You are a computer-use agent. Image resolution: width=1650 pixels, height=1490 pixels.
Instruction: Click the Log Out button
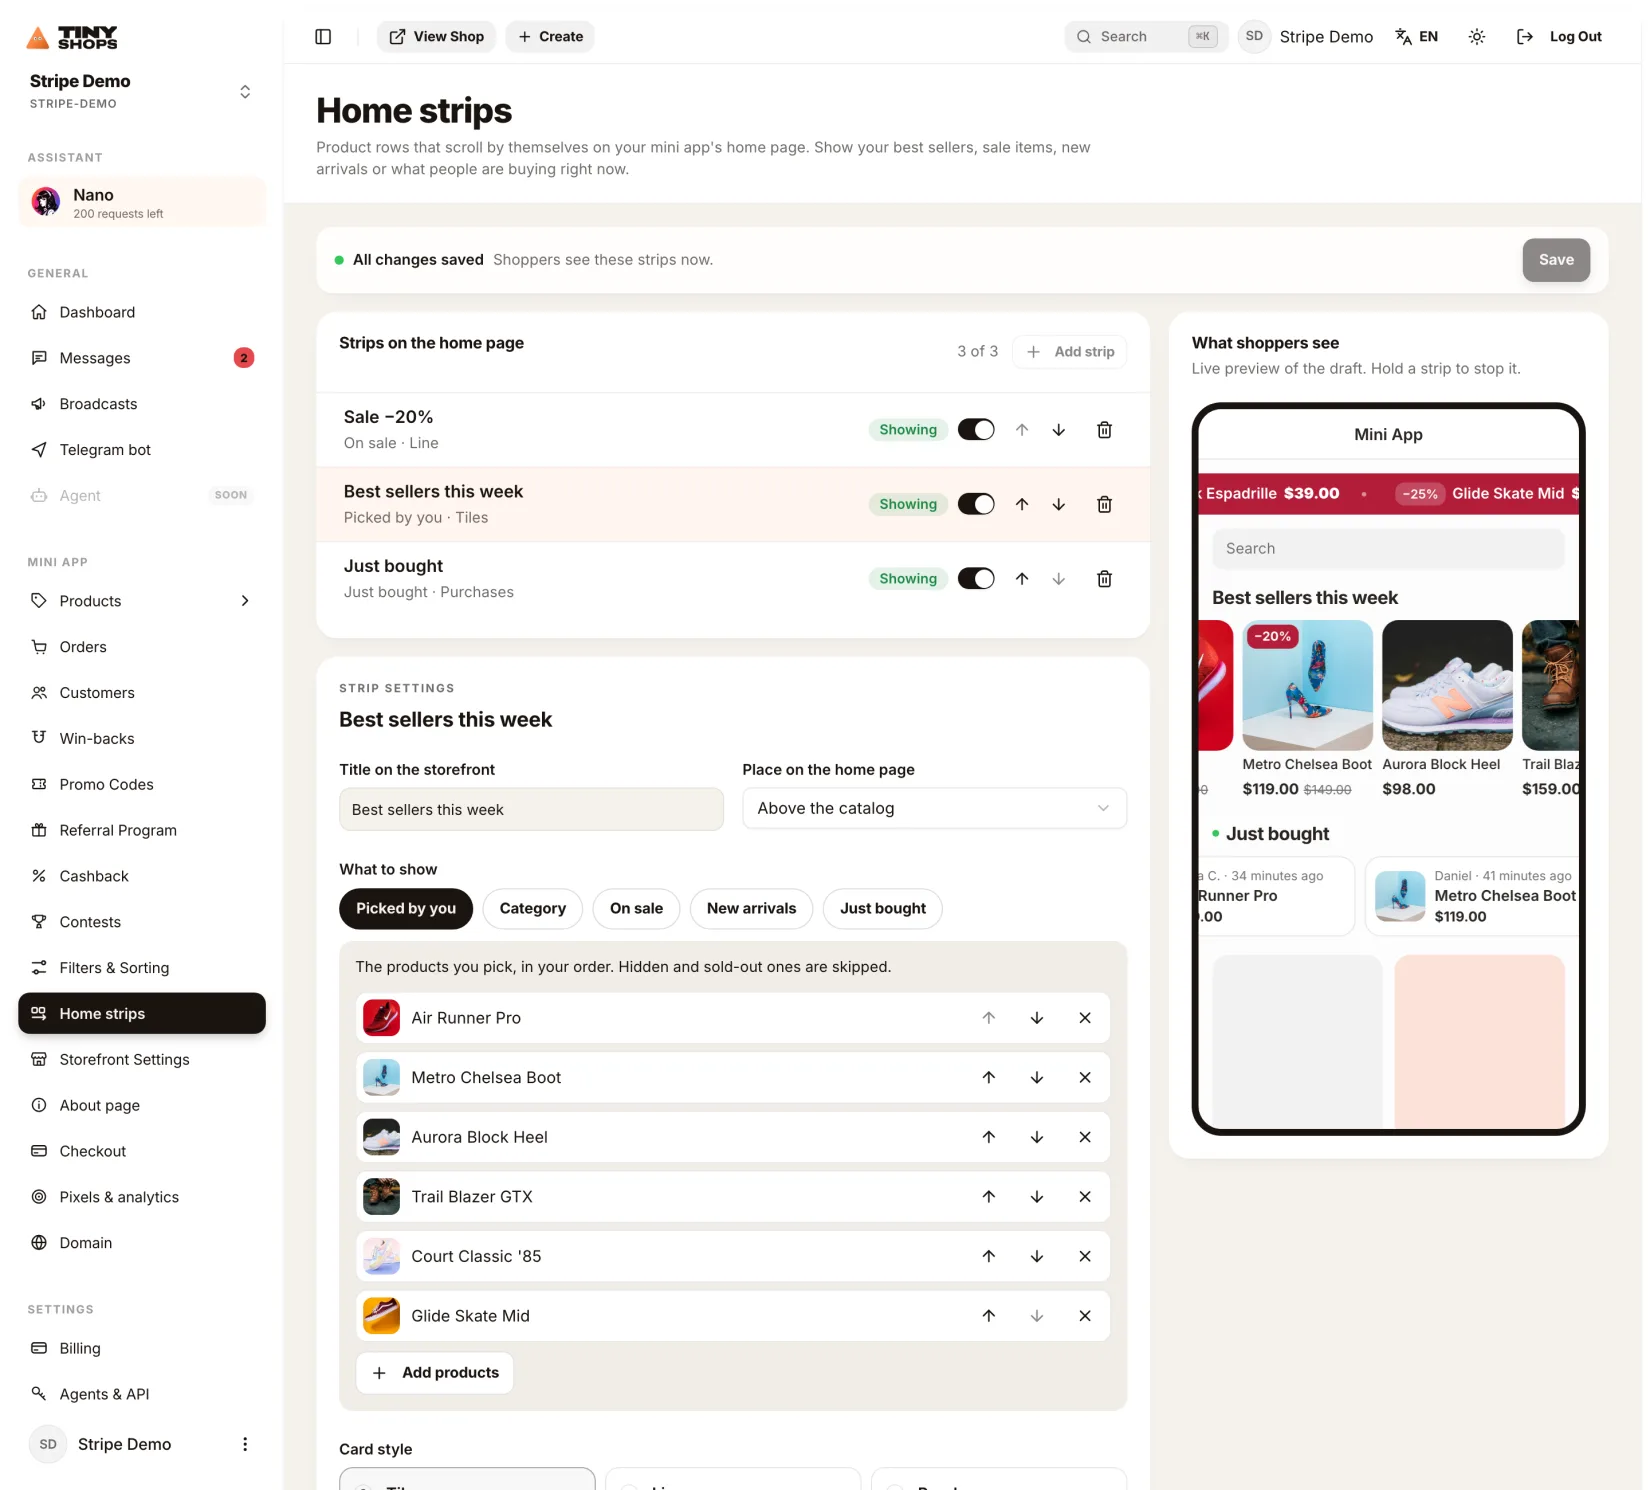point(1559,37)
